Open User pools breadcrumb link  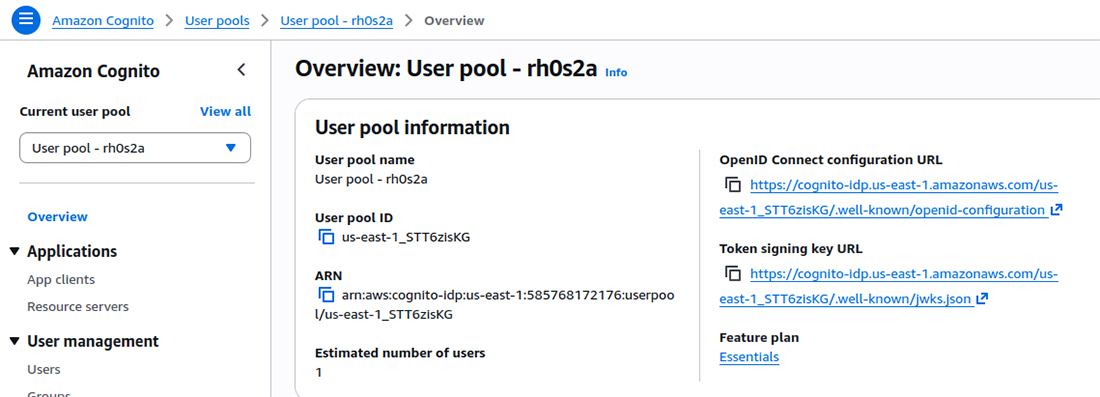point(217,20)
